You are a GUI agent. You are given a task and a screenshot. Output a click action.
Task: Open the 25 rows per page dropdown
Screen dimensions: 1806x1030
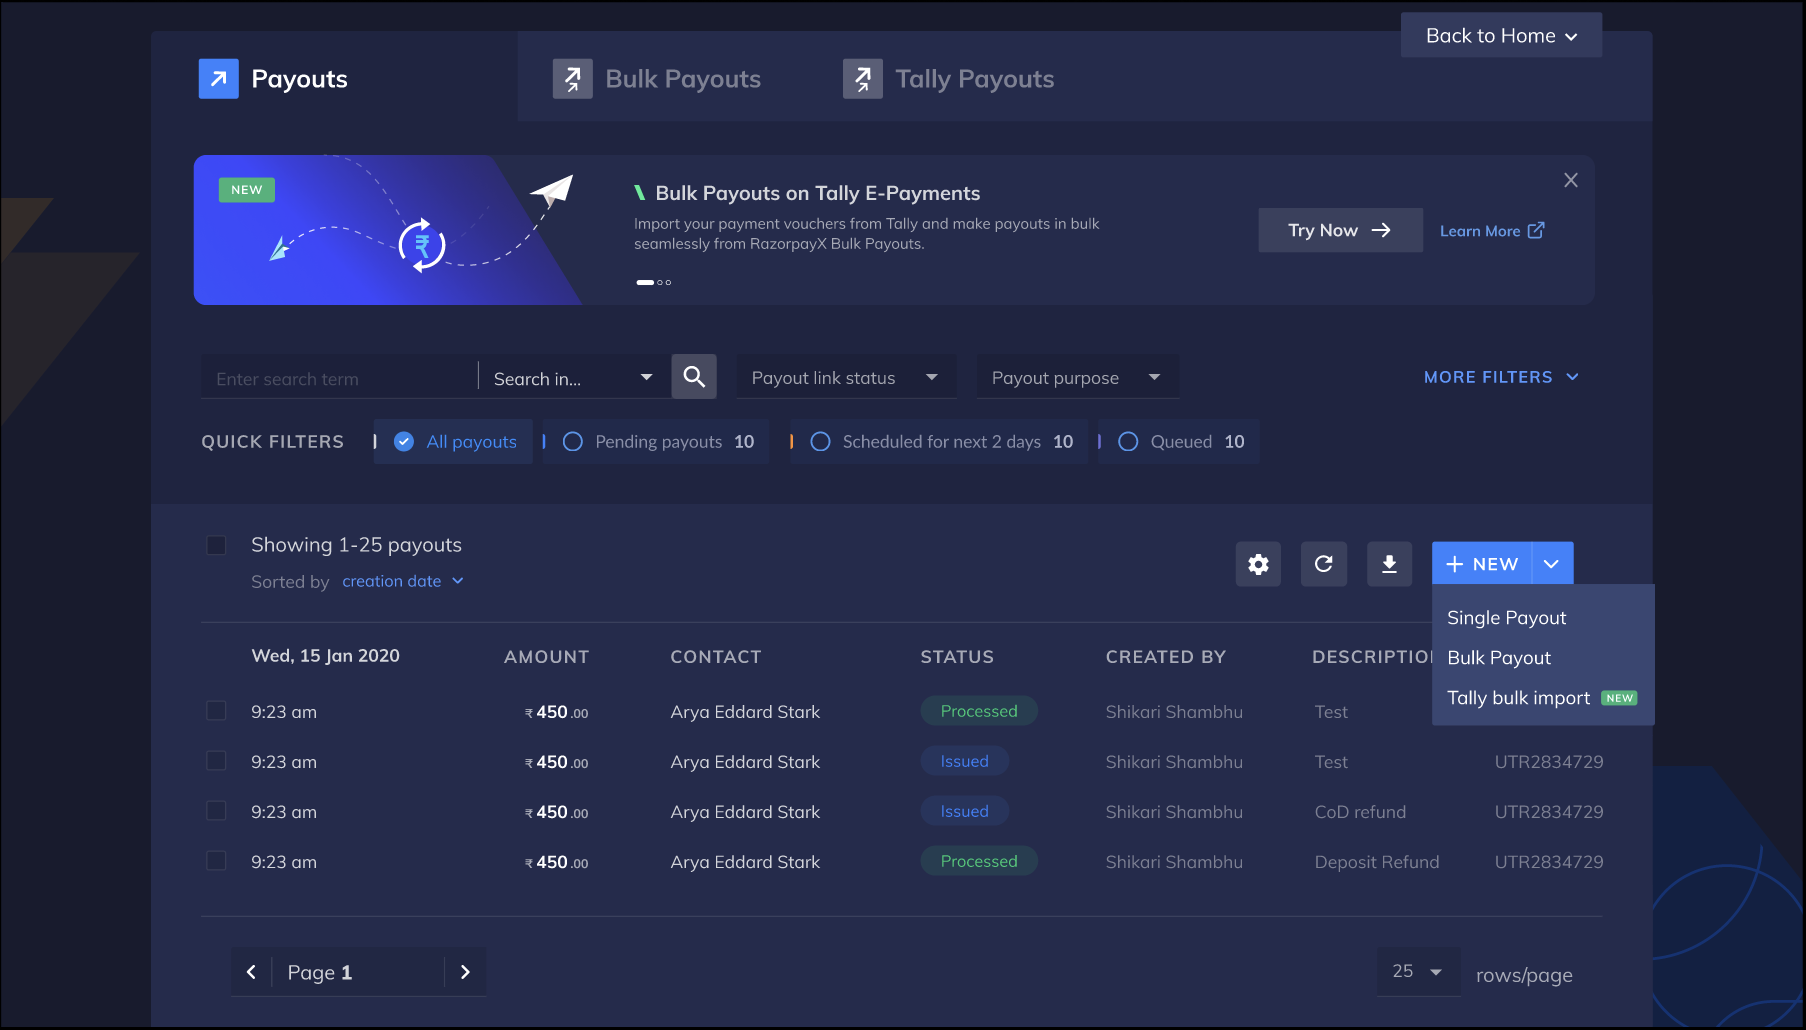coord(1418,971)
